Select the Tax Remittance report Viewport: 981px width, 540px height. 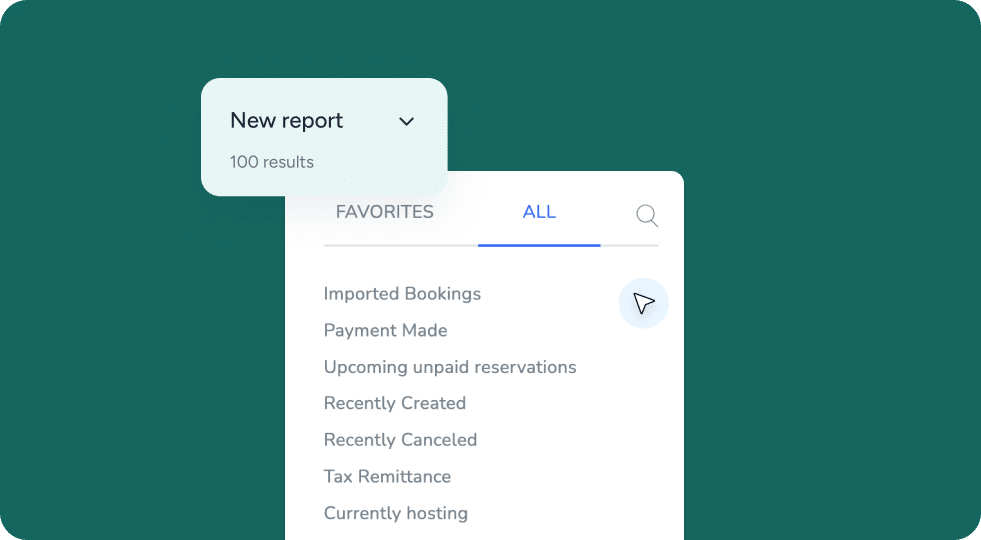coord(387,477)
